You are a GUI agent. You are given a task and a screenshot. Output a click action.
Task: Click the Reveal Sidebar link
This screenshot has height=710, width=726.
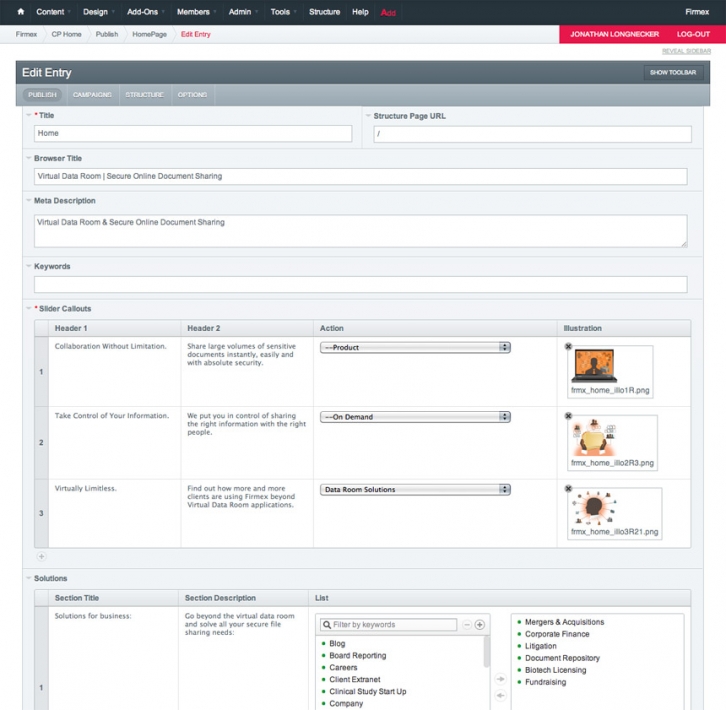pos(686,51)
